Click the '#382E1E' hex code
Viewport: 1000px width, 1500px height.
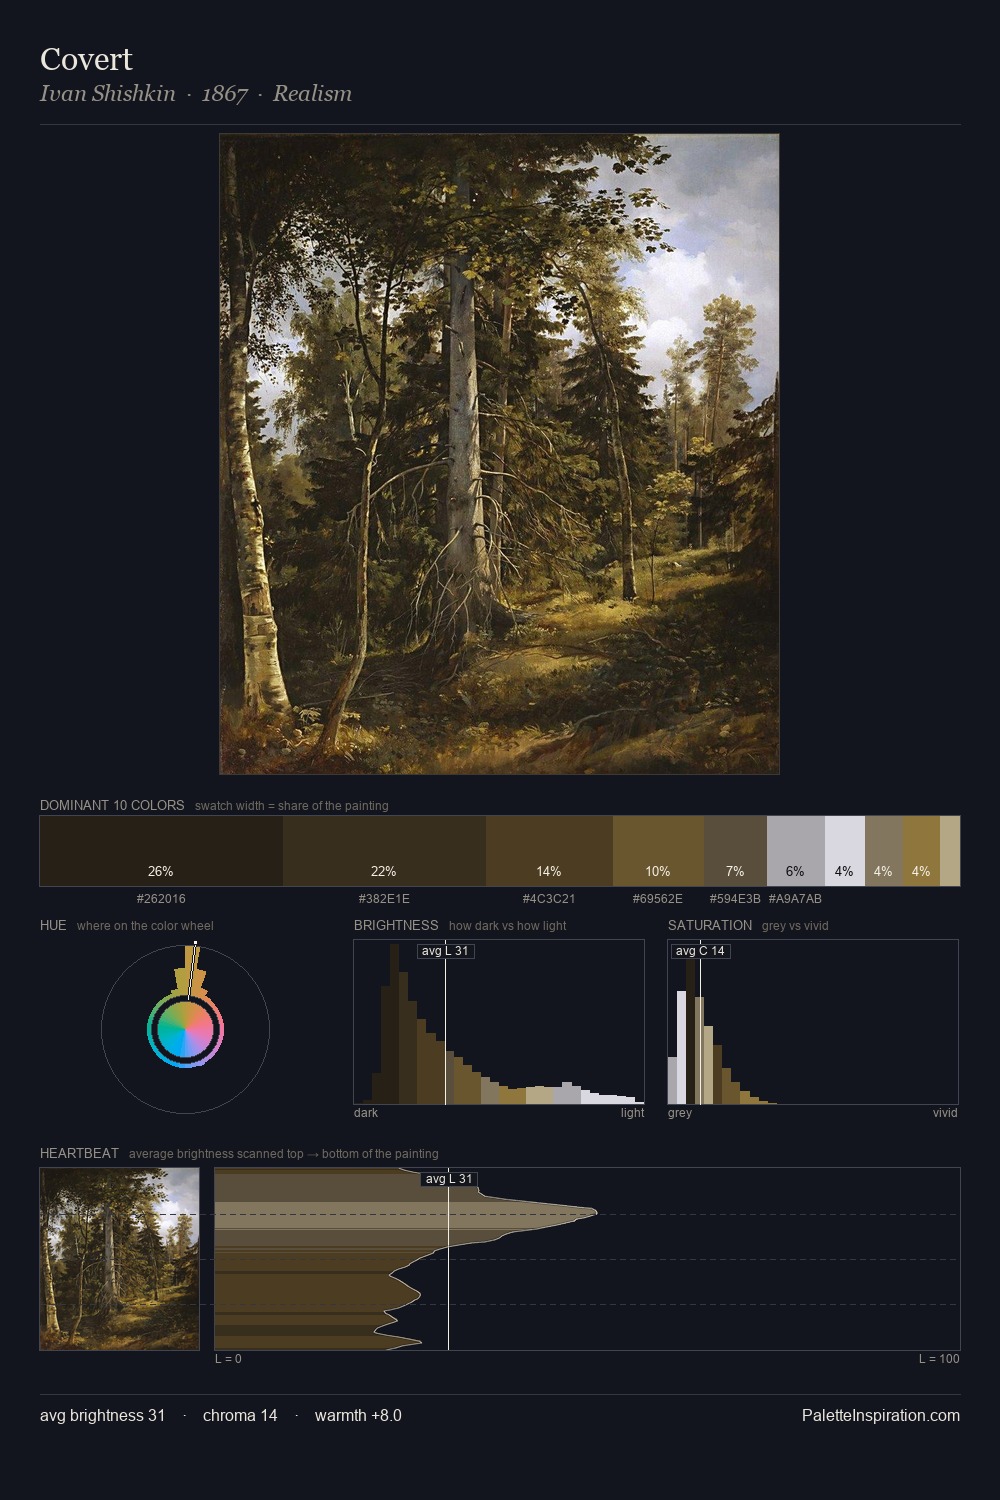click(384, 899)
